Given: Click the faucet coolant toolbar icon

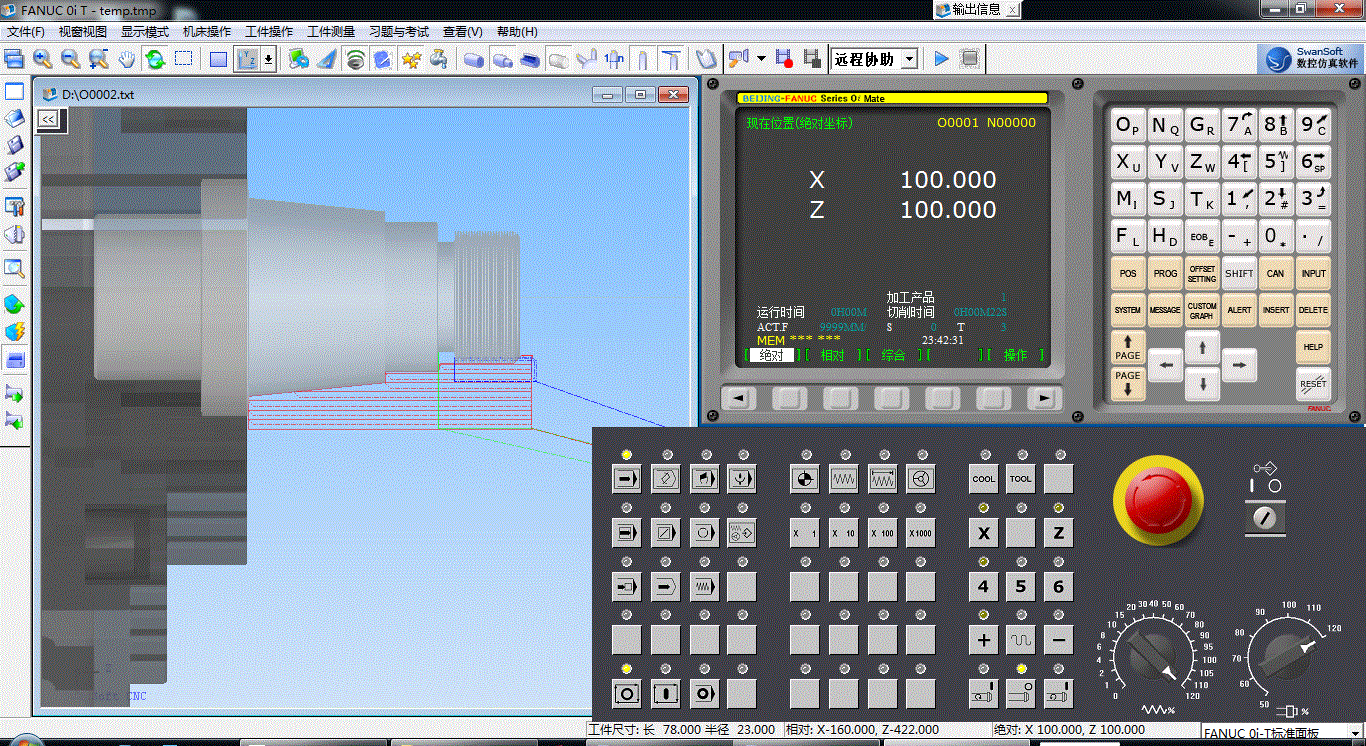Looking at the screenshot, I should tap(439, 59).
